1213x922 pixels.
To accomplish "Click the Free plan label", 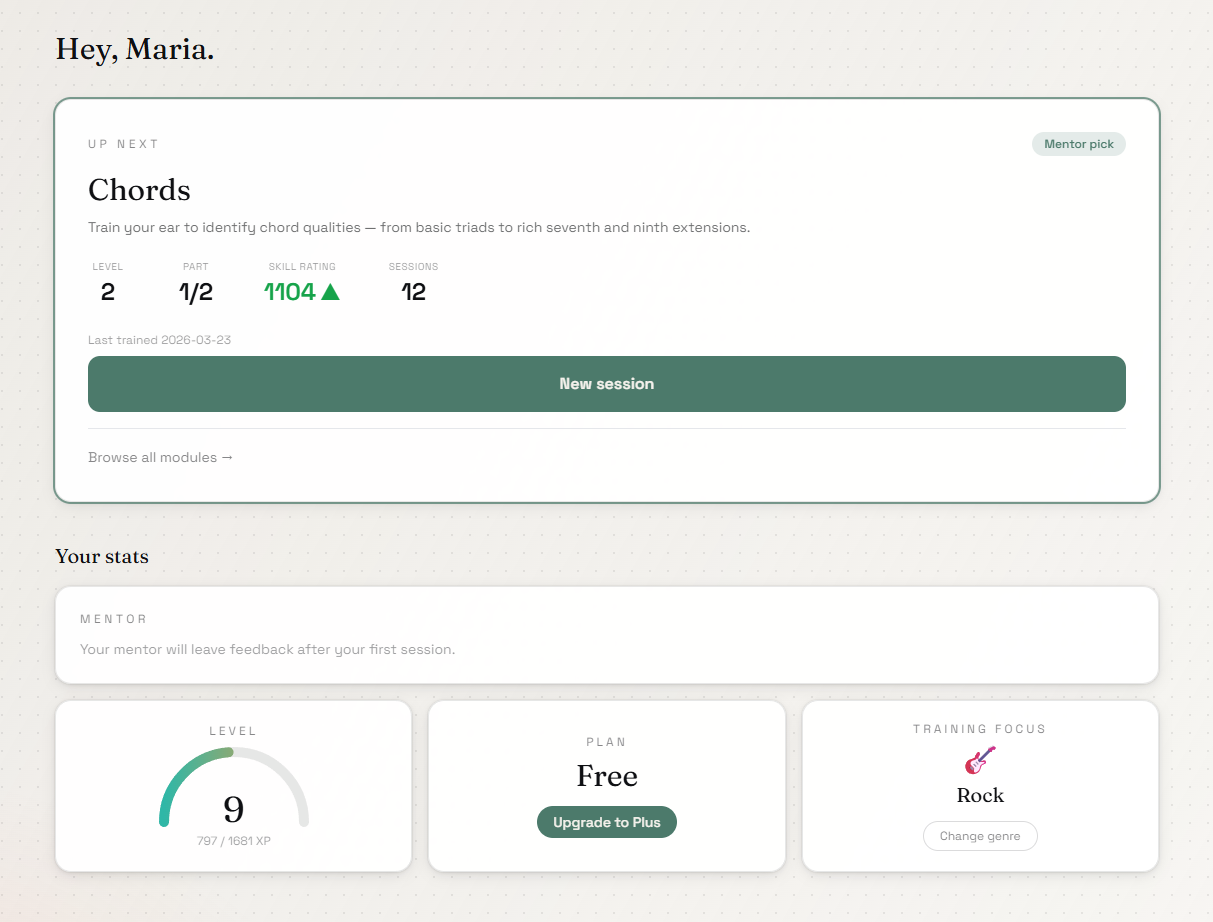I will [x=606, y=775].
